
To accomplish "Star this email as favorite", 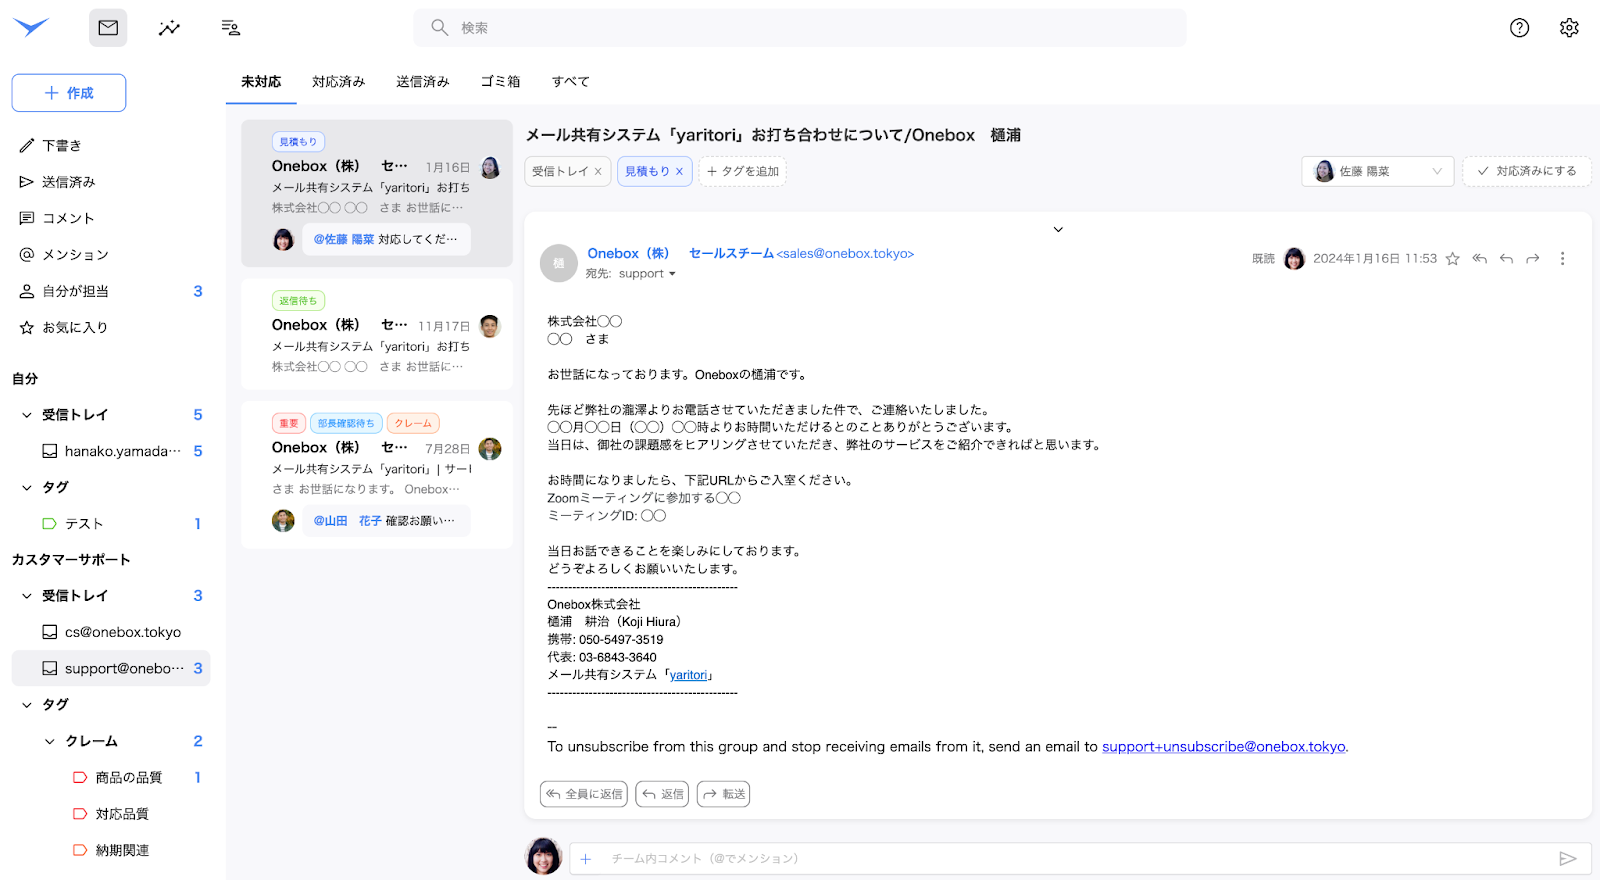I will click(x=1453, y=259).
